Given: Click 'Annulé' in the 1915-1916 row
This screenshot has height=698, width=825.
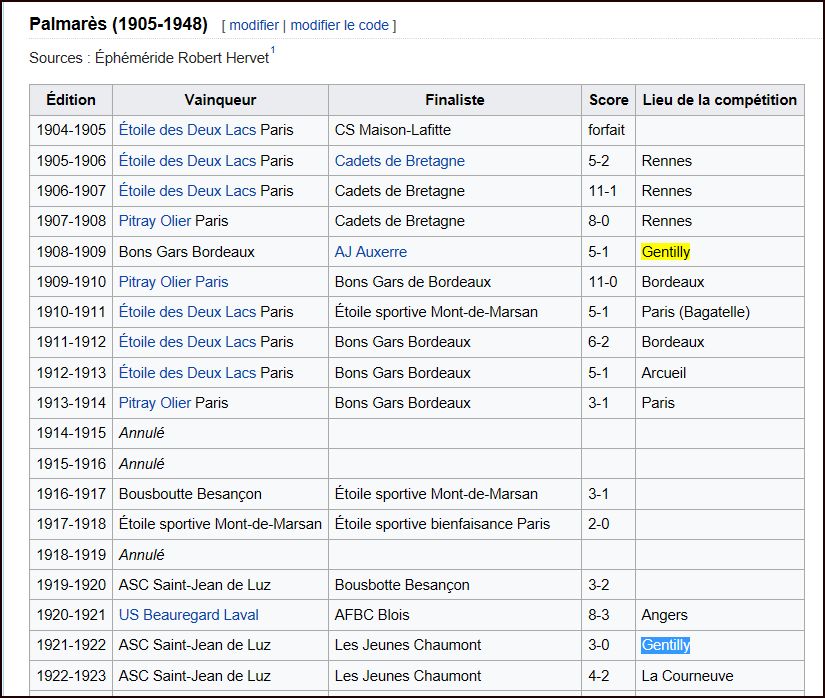Looking at the screenshot, I should (x=142, y=463).
